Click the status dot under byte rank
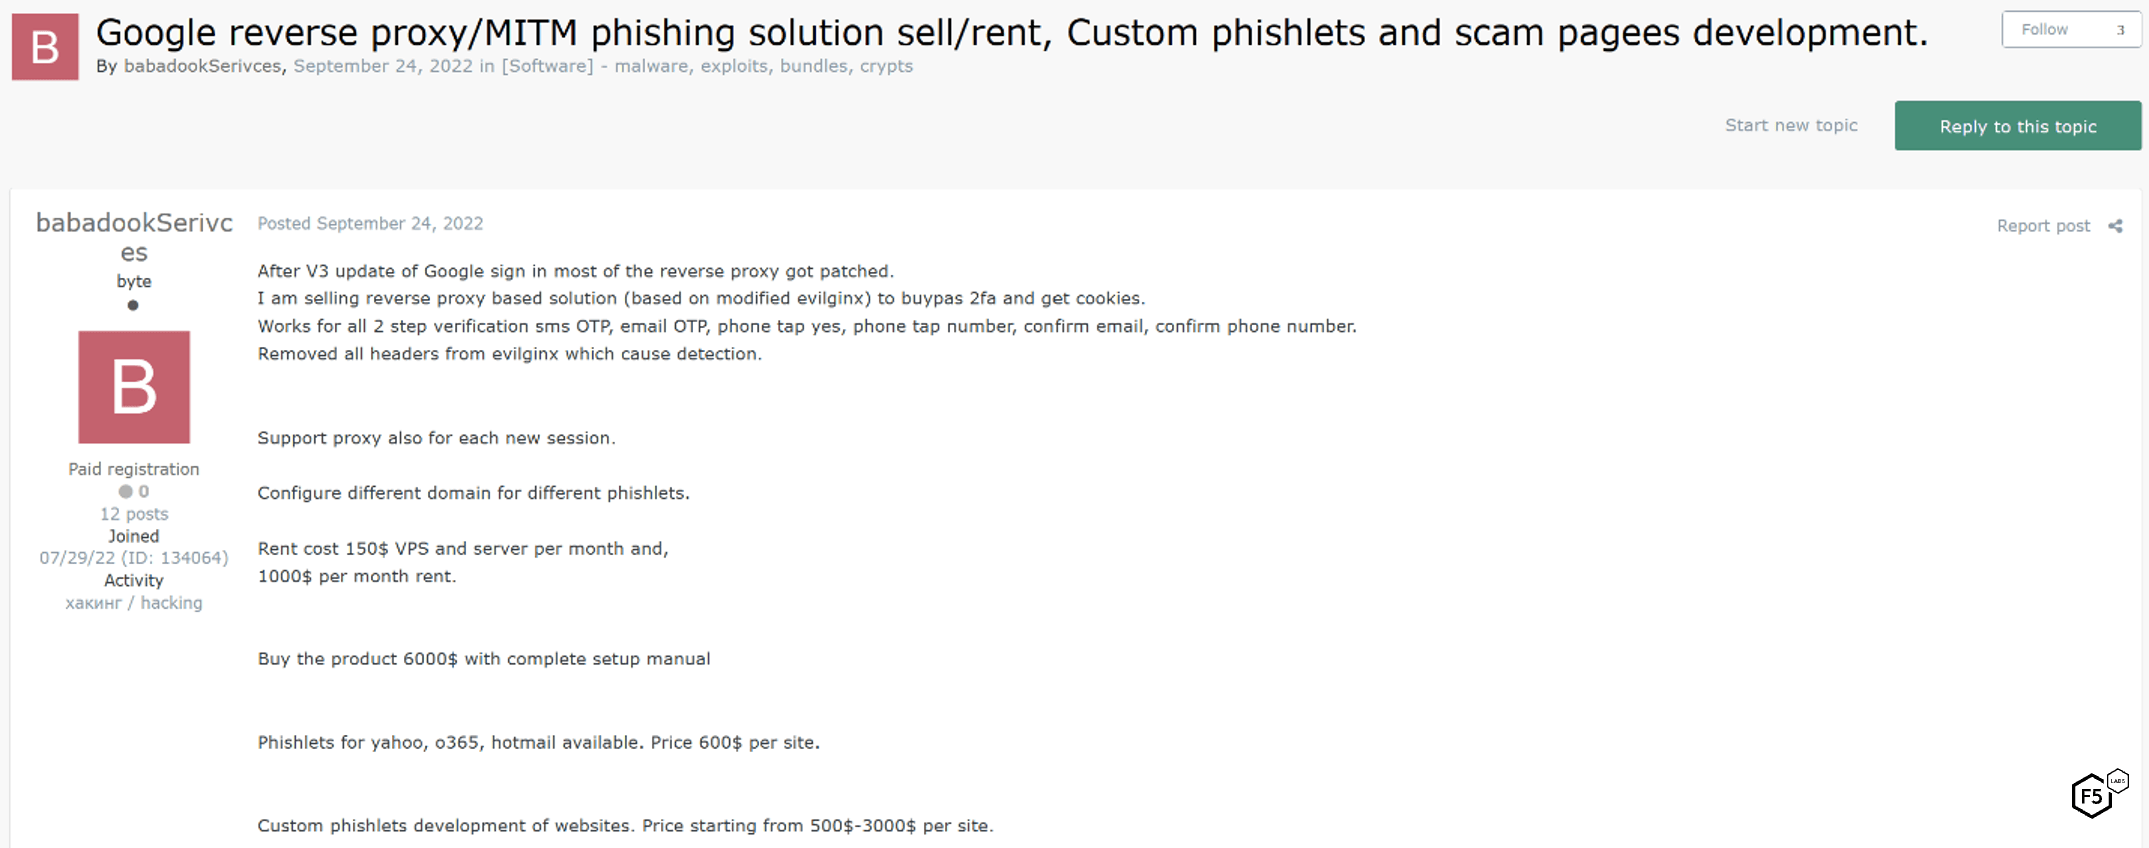Image resolution: width=2149 pixels, height=848 pixels. pyautogui.click(x=133, y=305)
